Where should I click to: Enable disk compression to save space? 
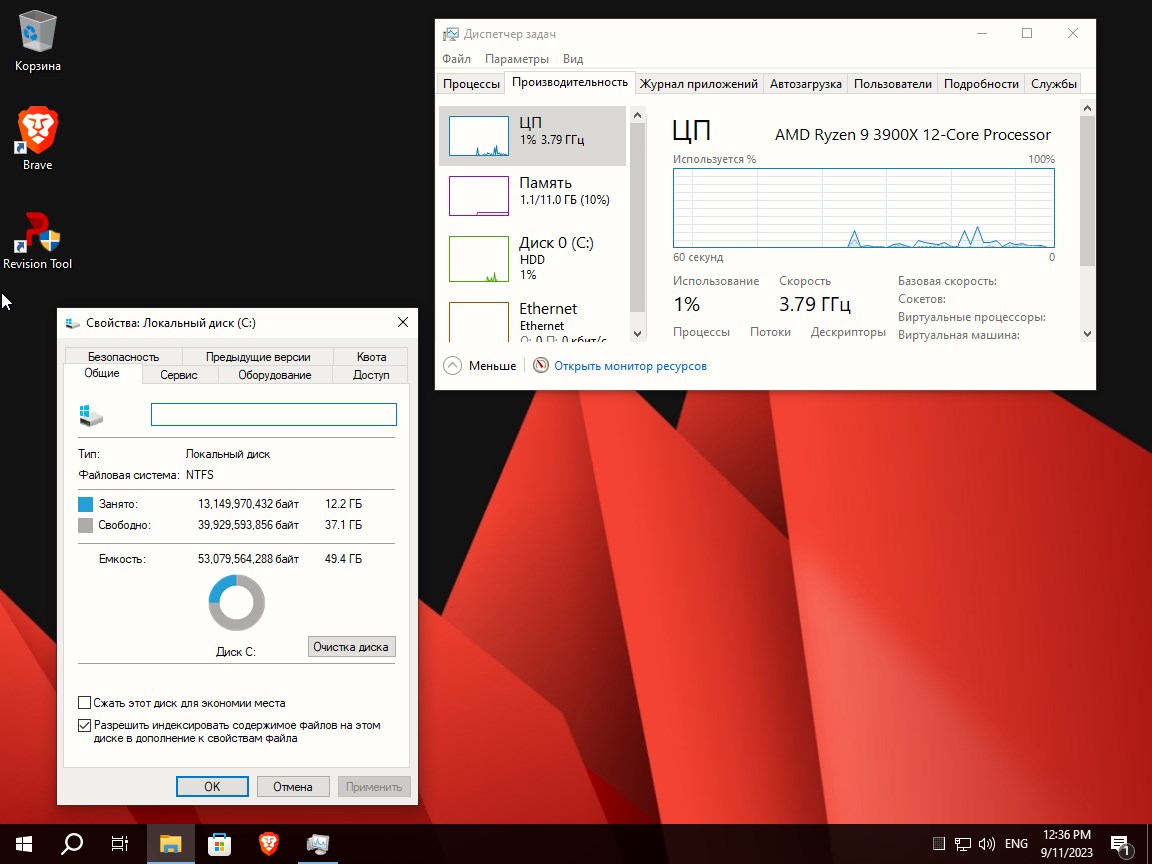coord(85,703)
